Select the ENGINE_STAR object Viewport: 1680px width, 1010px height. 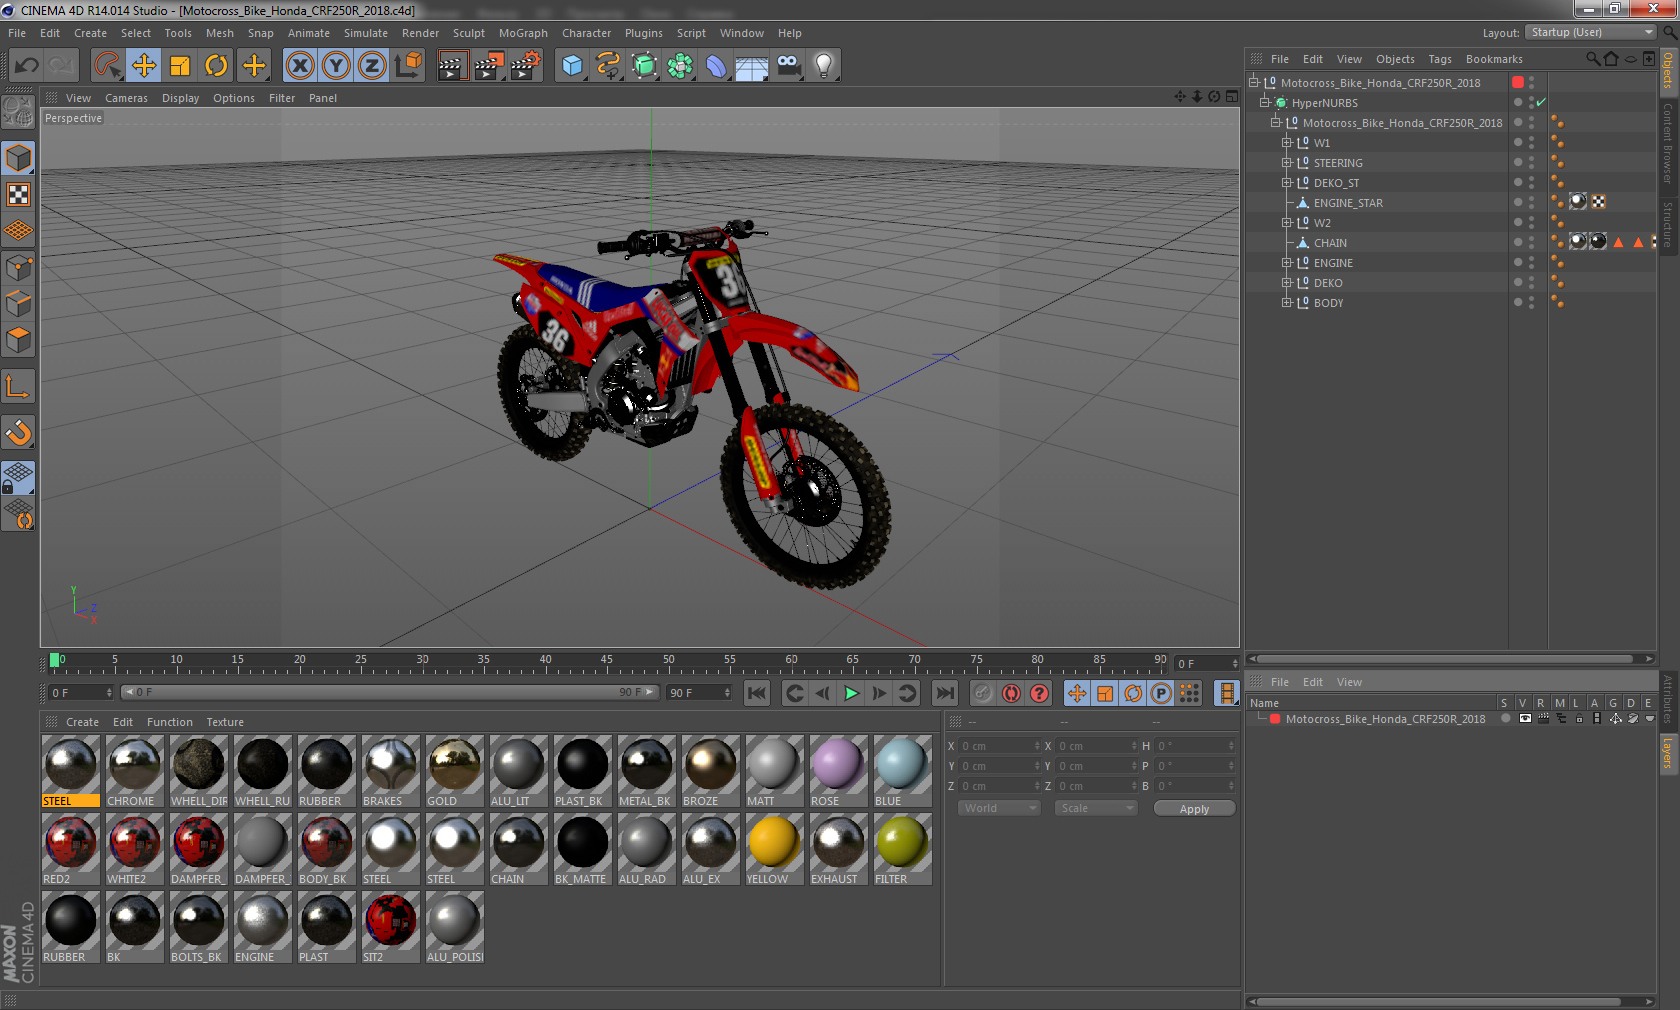(x=1348, y=203)
